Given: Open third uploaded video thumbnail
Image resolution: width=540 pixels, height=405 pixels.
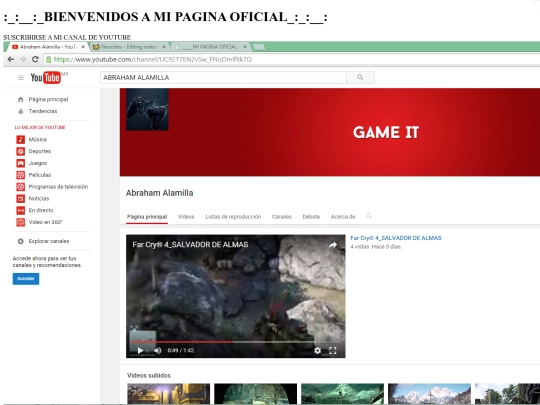Looking at the screenshot, I should 342,394.
